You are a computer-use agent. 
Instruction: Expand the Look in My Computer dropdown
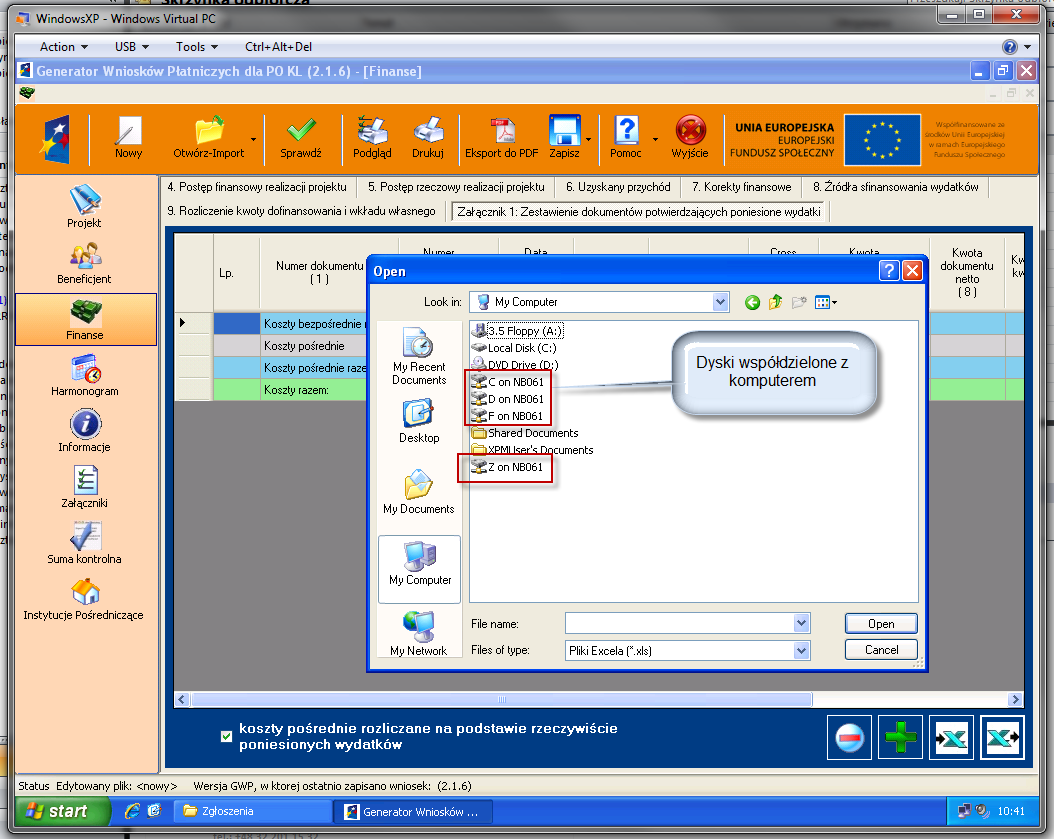(720, 302)
